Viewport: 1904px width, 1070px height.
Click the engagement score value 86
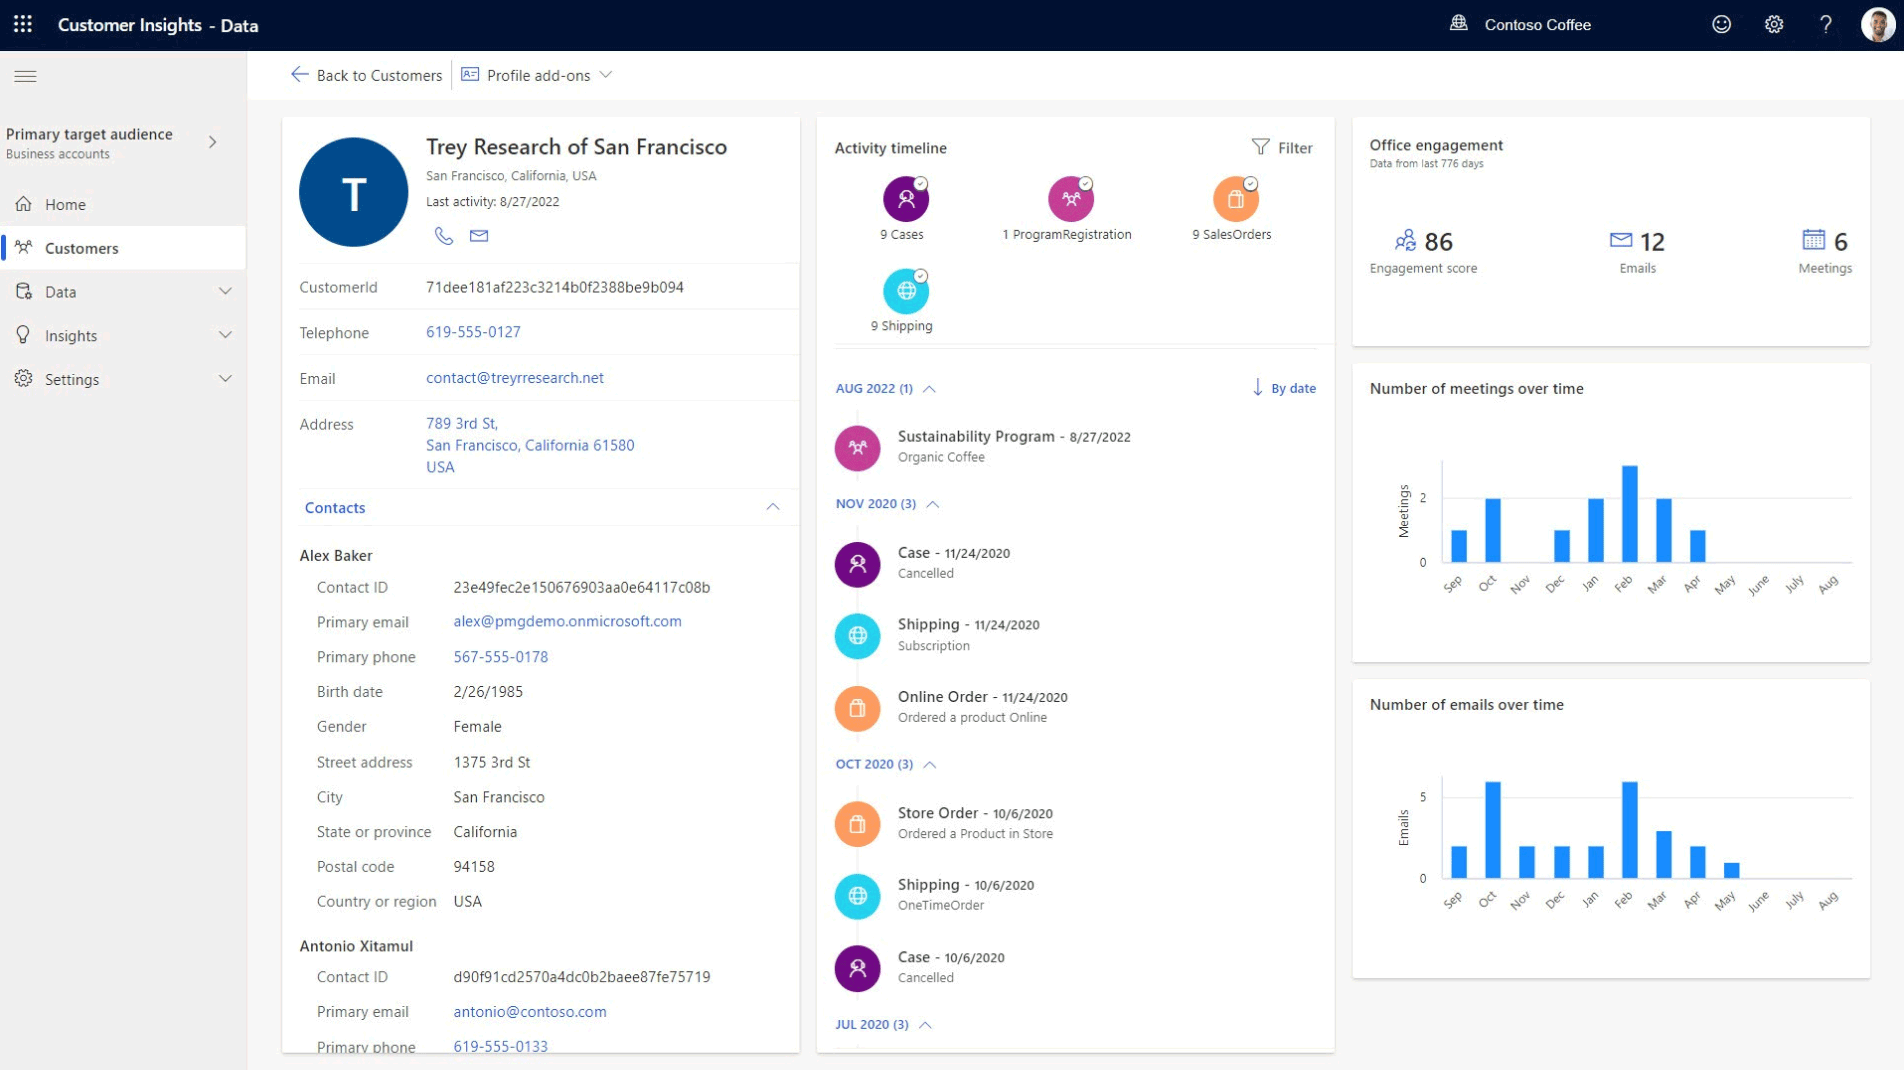(1438, 241)
